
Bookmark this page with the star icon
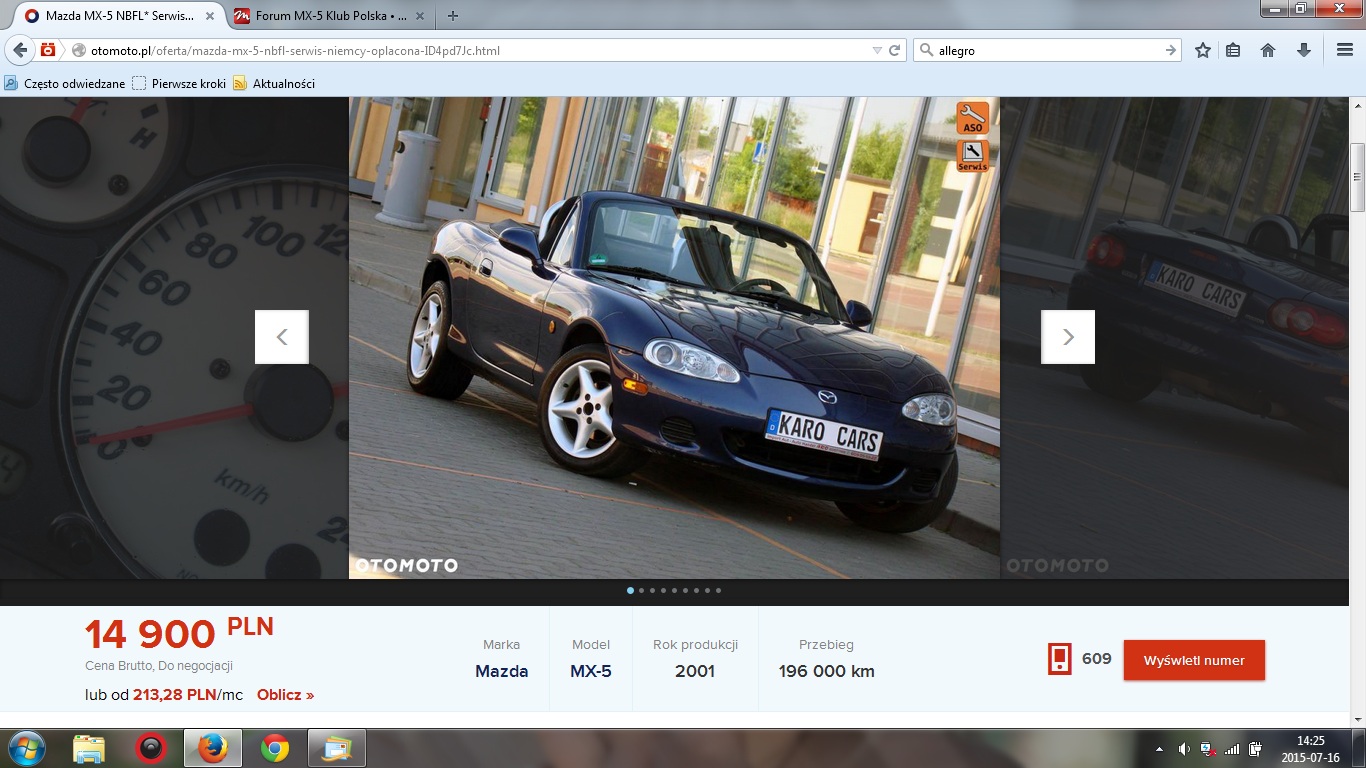(x=1203, y=50)
